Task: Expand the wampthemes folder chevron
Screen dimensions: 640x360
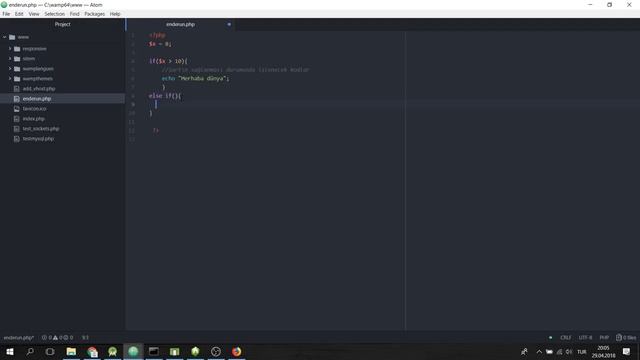Action: [10, 79]
